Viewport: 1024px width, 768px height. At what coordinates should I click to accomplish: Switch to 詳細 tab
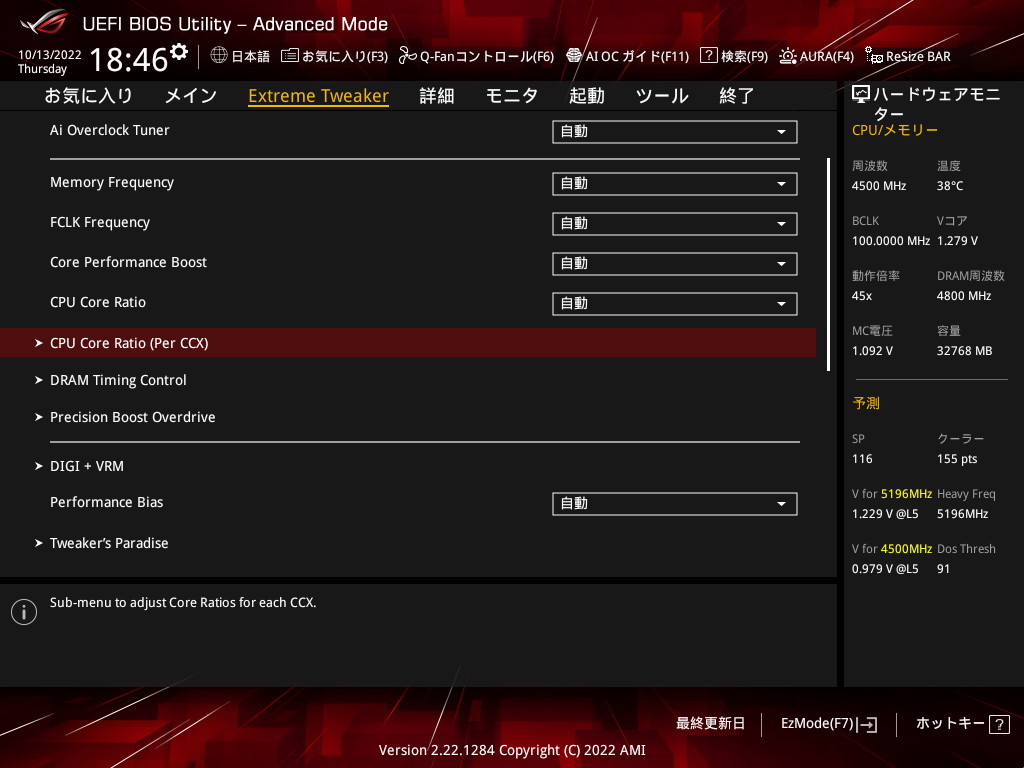437,96
